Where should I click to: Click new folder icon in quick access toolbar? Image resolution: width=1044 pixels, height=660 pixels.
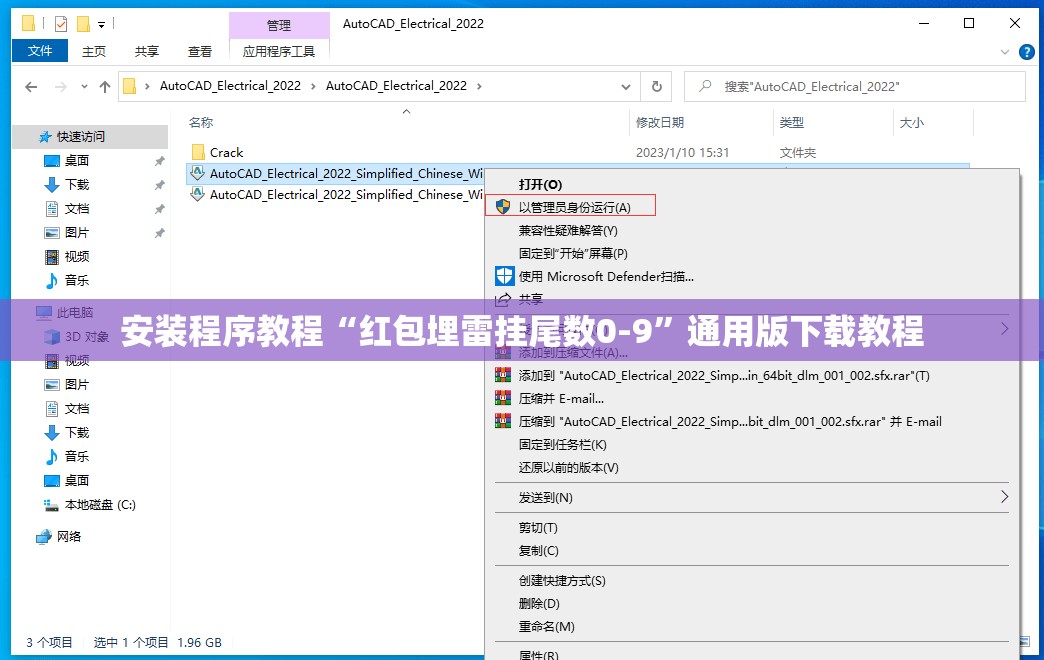83,24
